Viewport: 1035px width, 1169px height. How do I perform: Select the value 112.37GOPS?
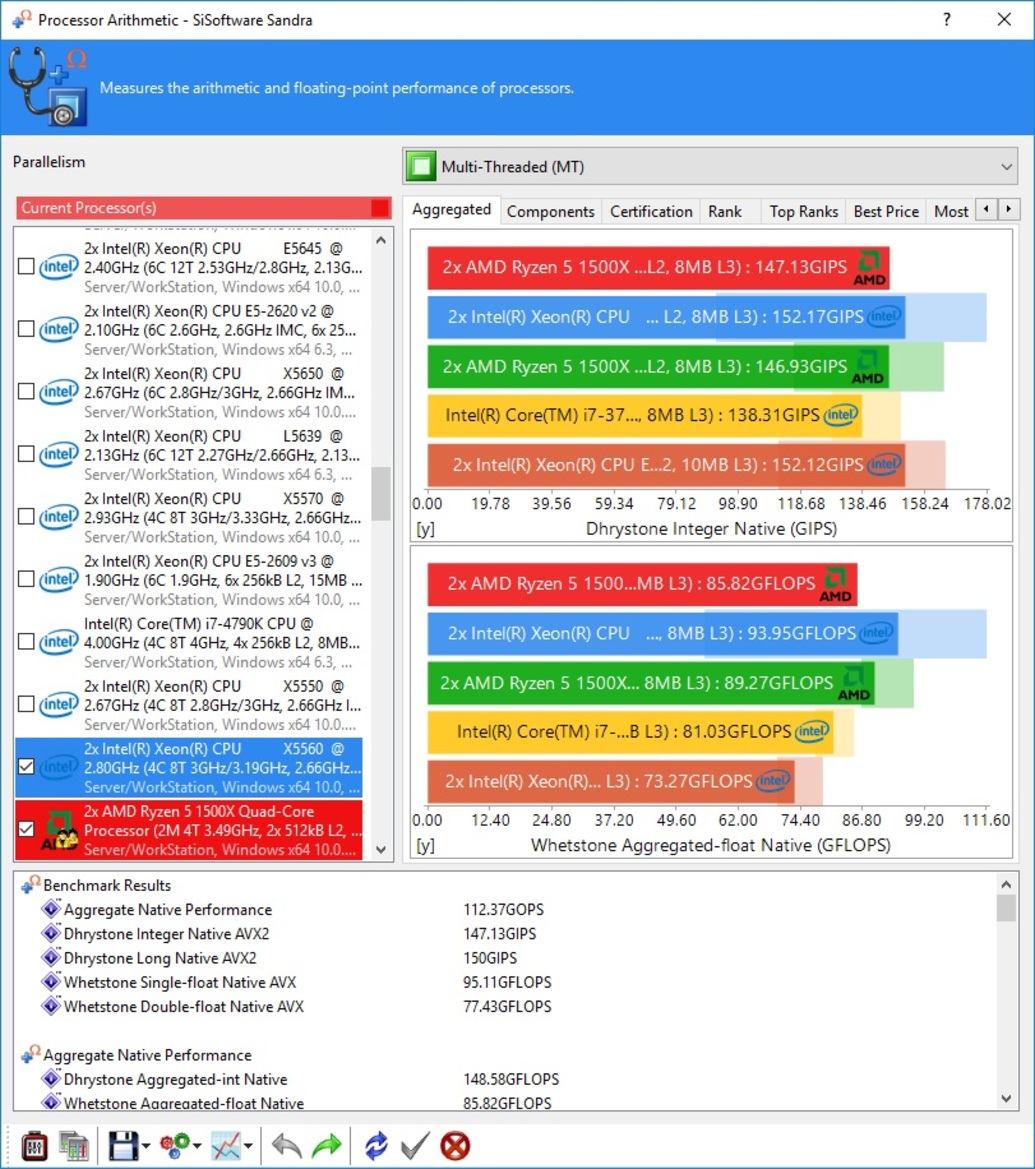tap(503, 910)
